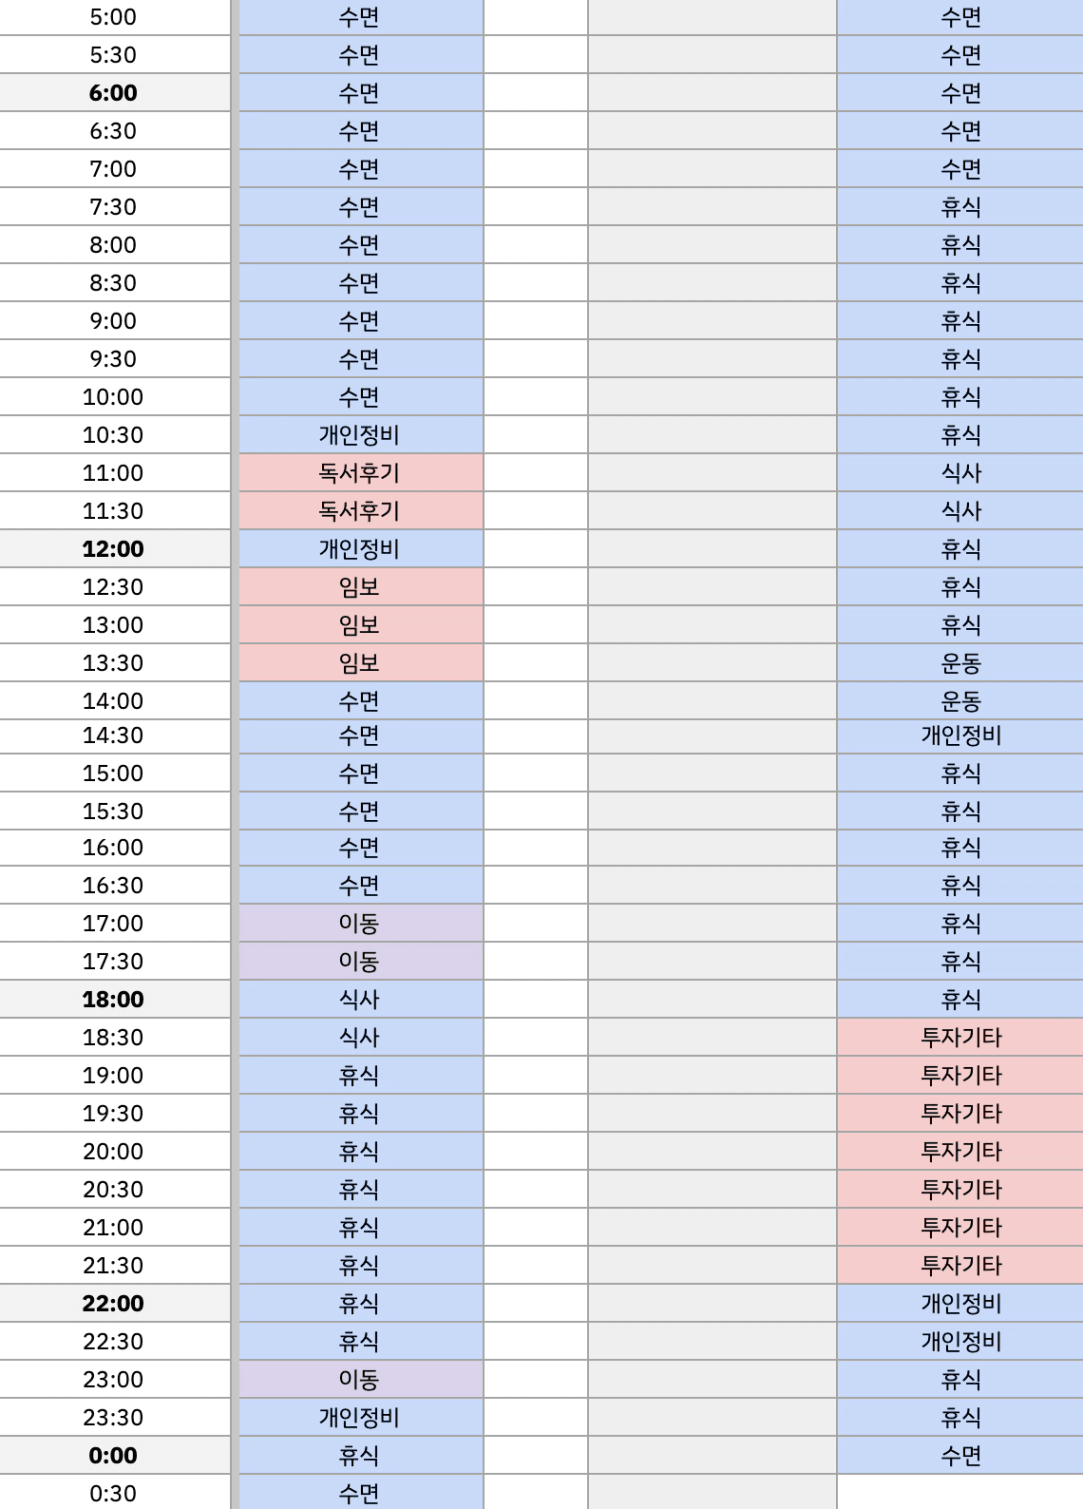This screenshot has height=1509, width=1083.
Task: Select the bold 0:00 time cell
Action: coord(113,1455)
